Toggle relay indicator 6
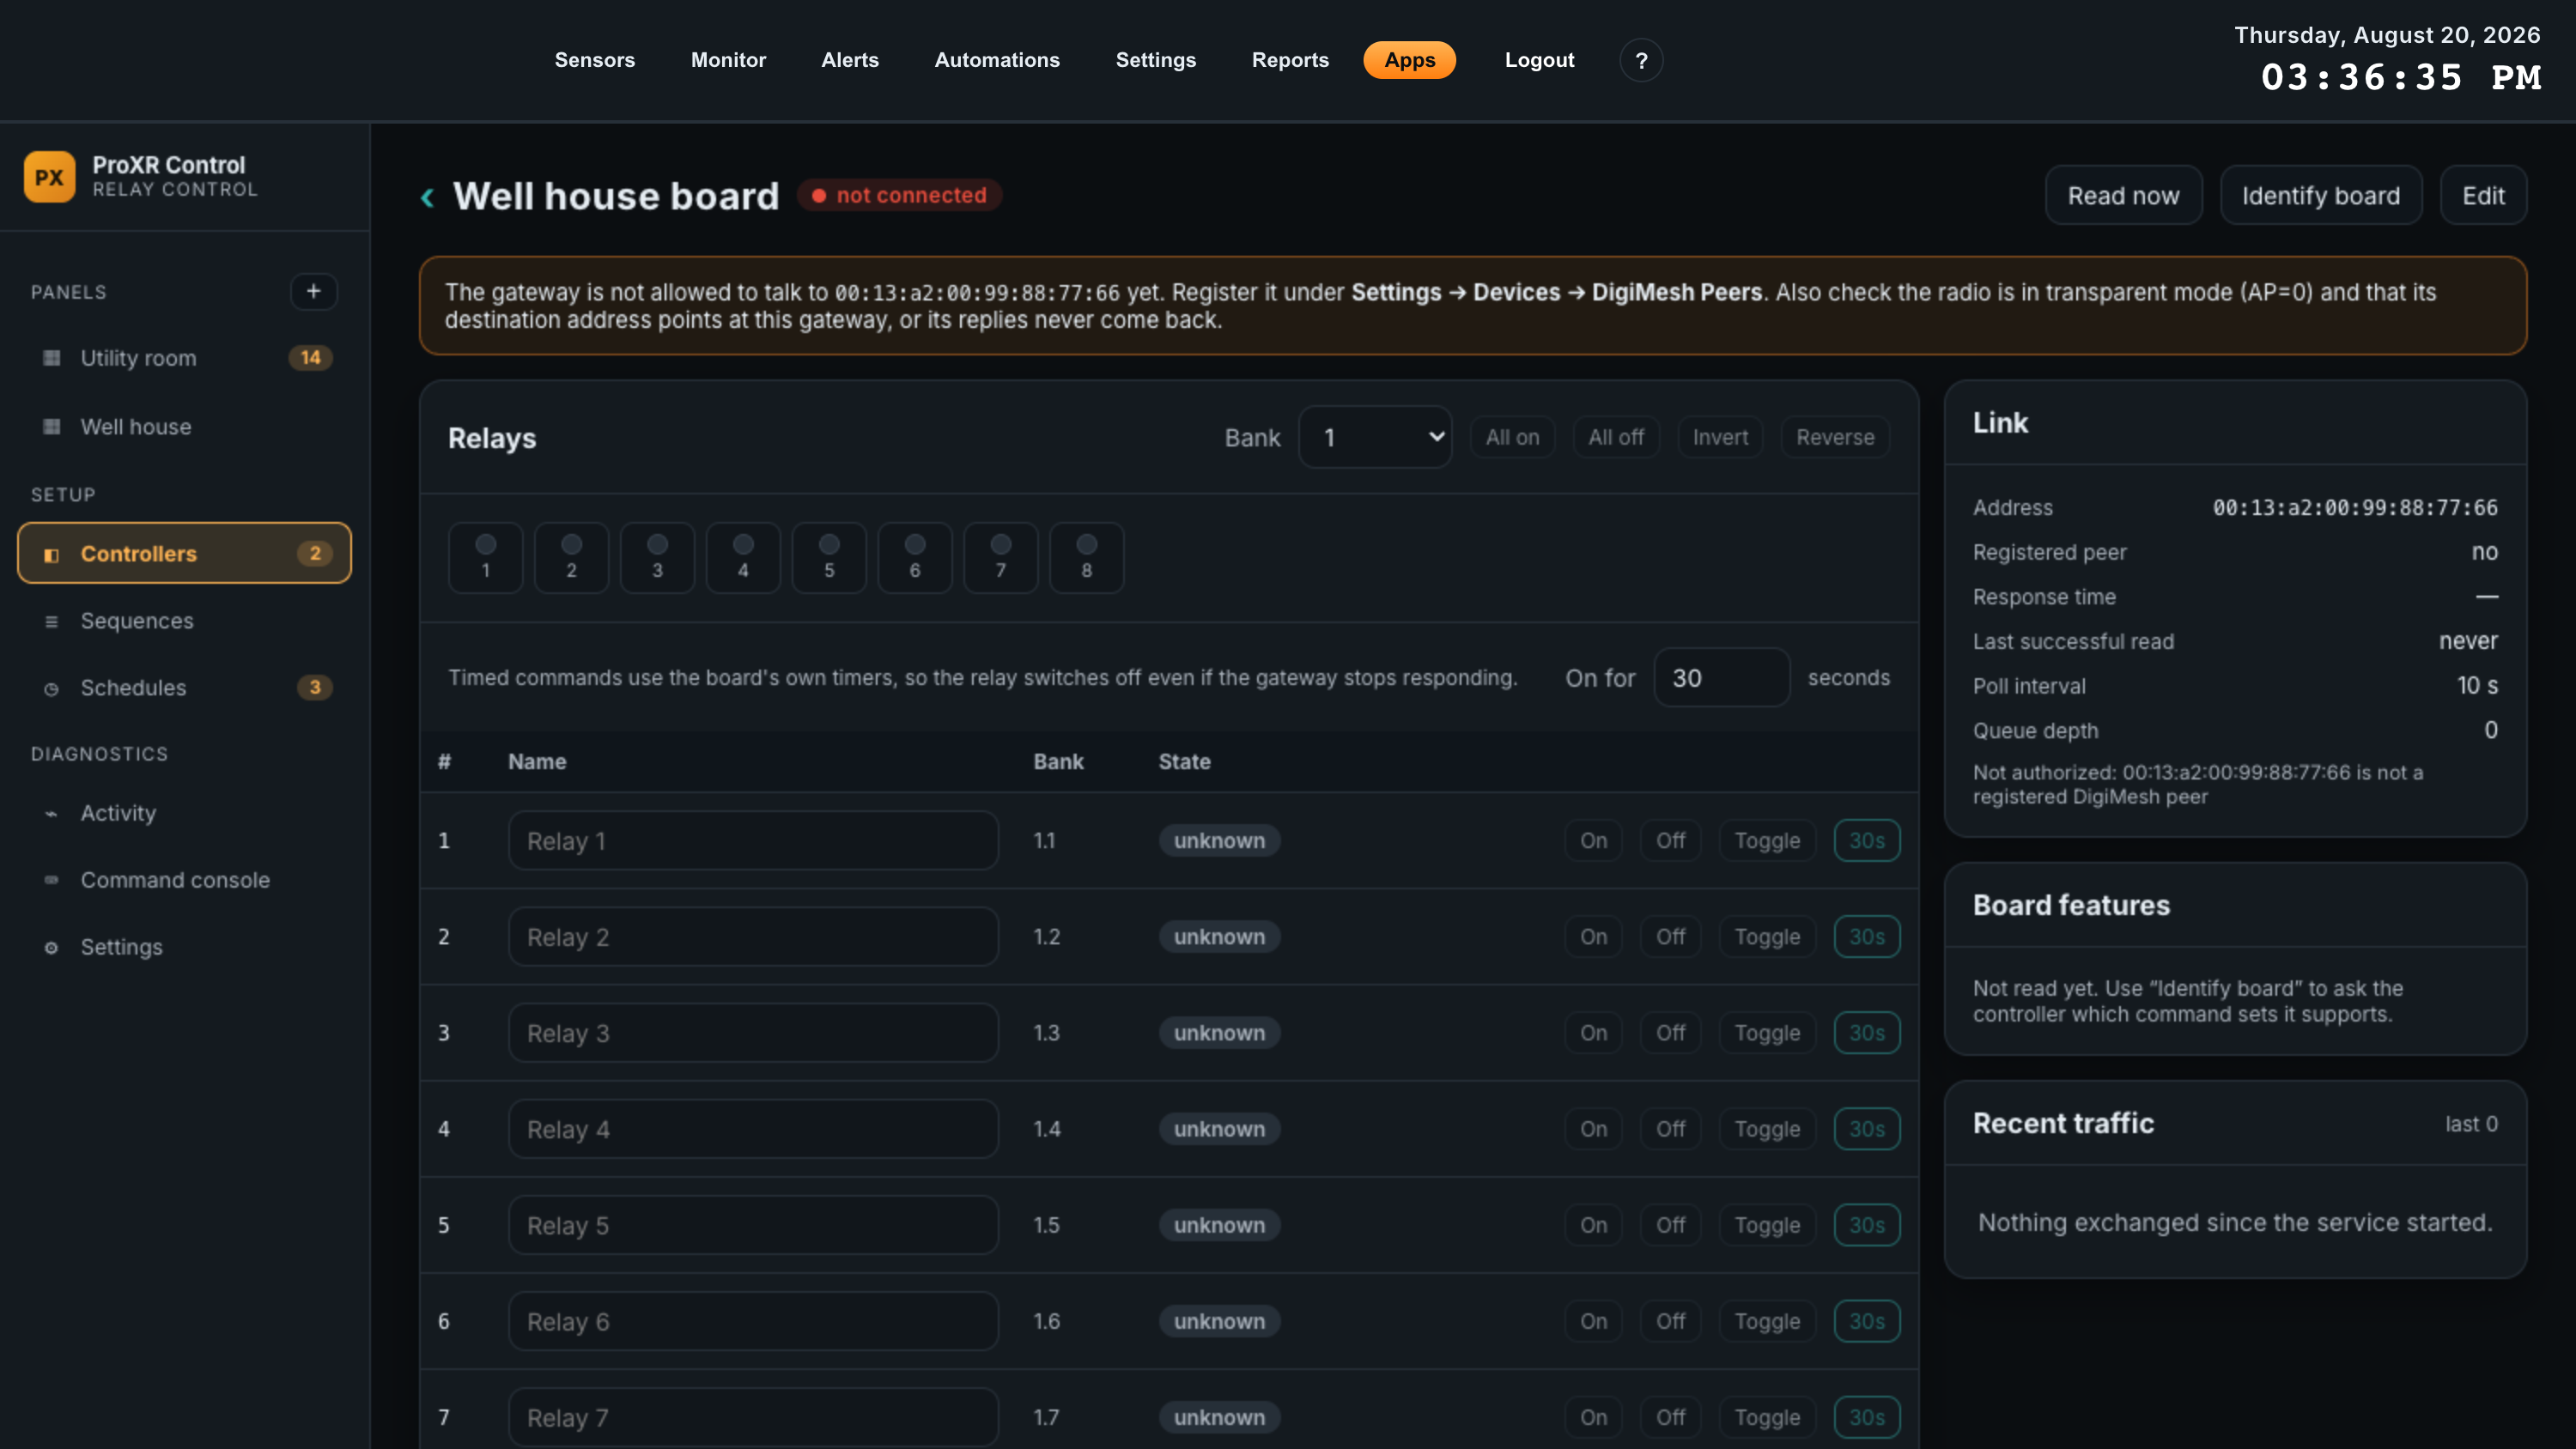 pyautogui.click(x=915, y=557)
